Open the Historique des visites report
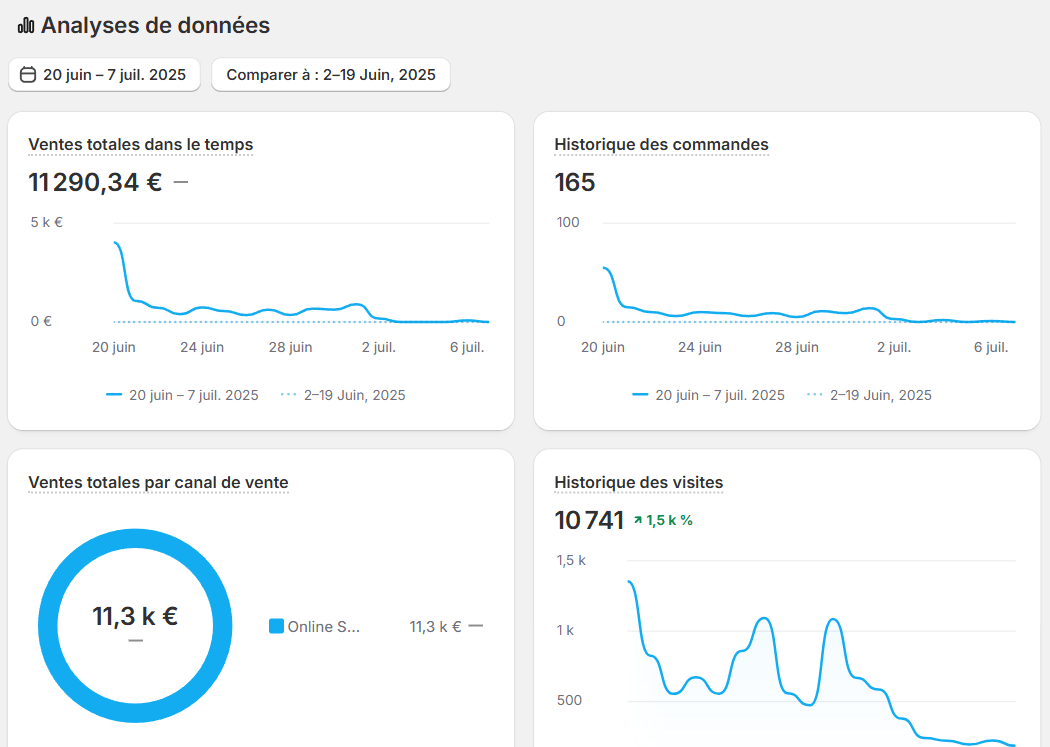 (638, 483)
